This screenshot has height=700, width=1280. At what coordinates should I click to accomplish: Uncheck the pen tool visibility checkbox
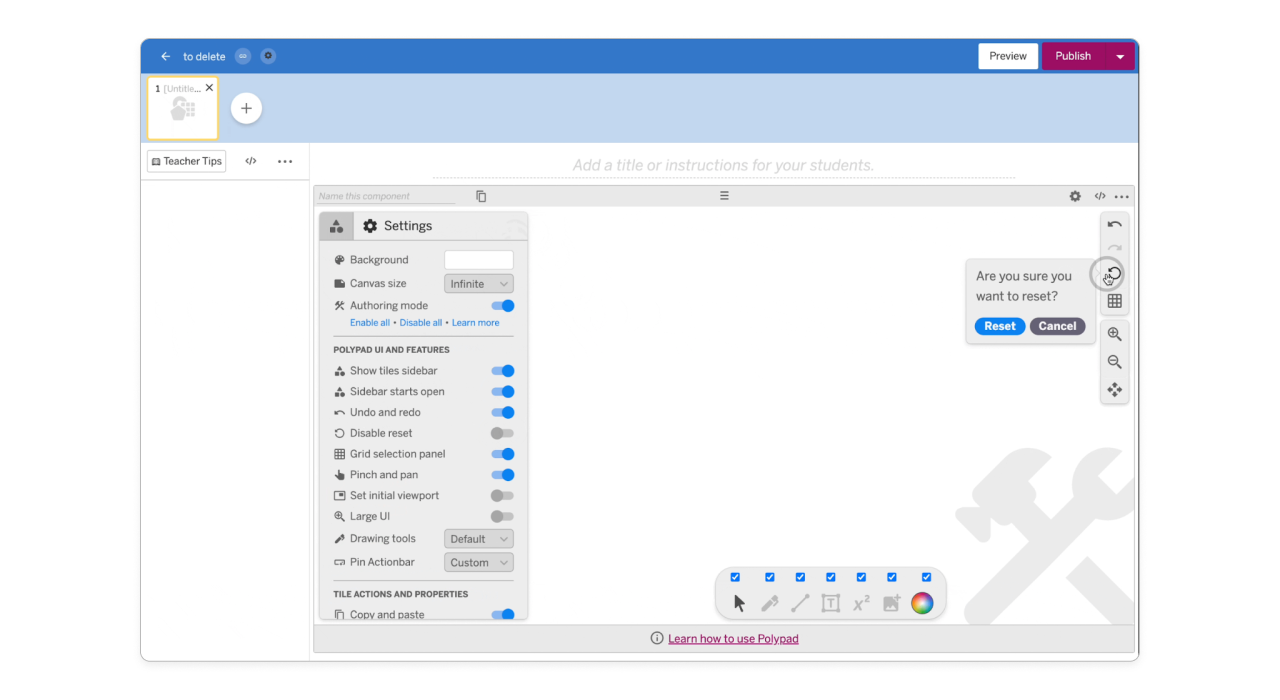769,577
